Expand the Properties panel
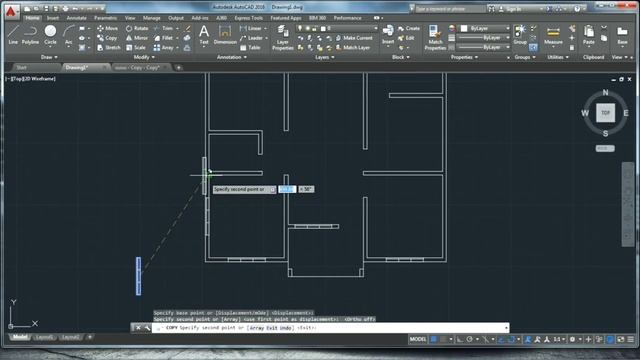The height and width of the screenshot is (360, 640). 464,57
